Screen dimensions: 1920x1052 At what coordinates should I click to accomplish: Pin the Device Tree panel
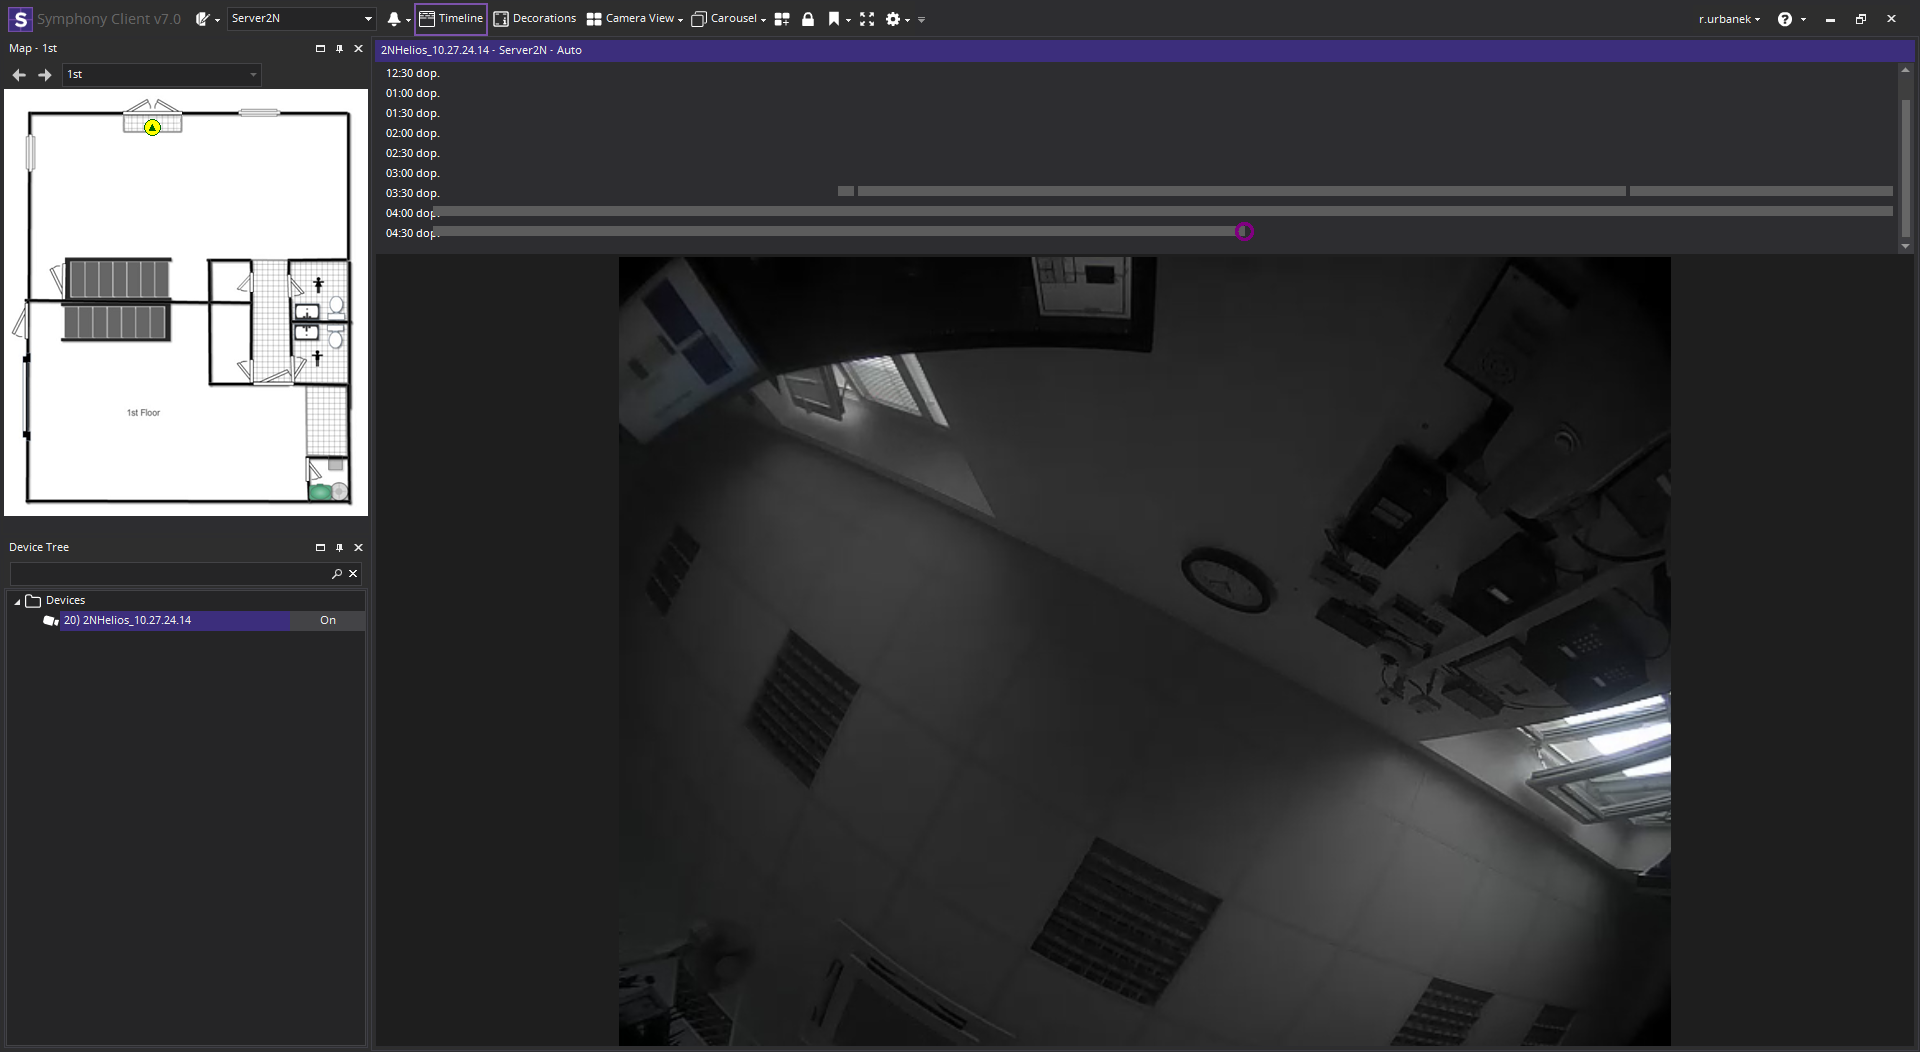(x=339, y=548)
